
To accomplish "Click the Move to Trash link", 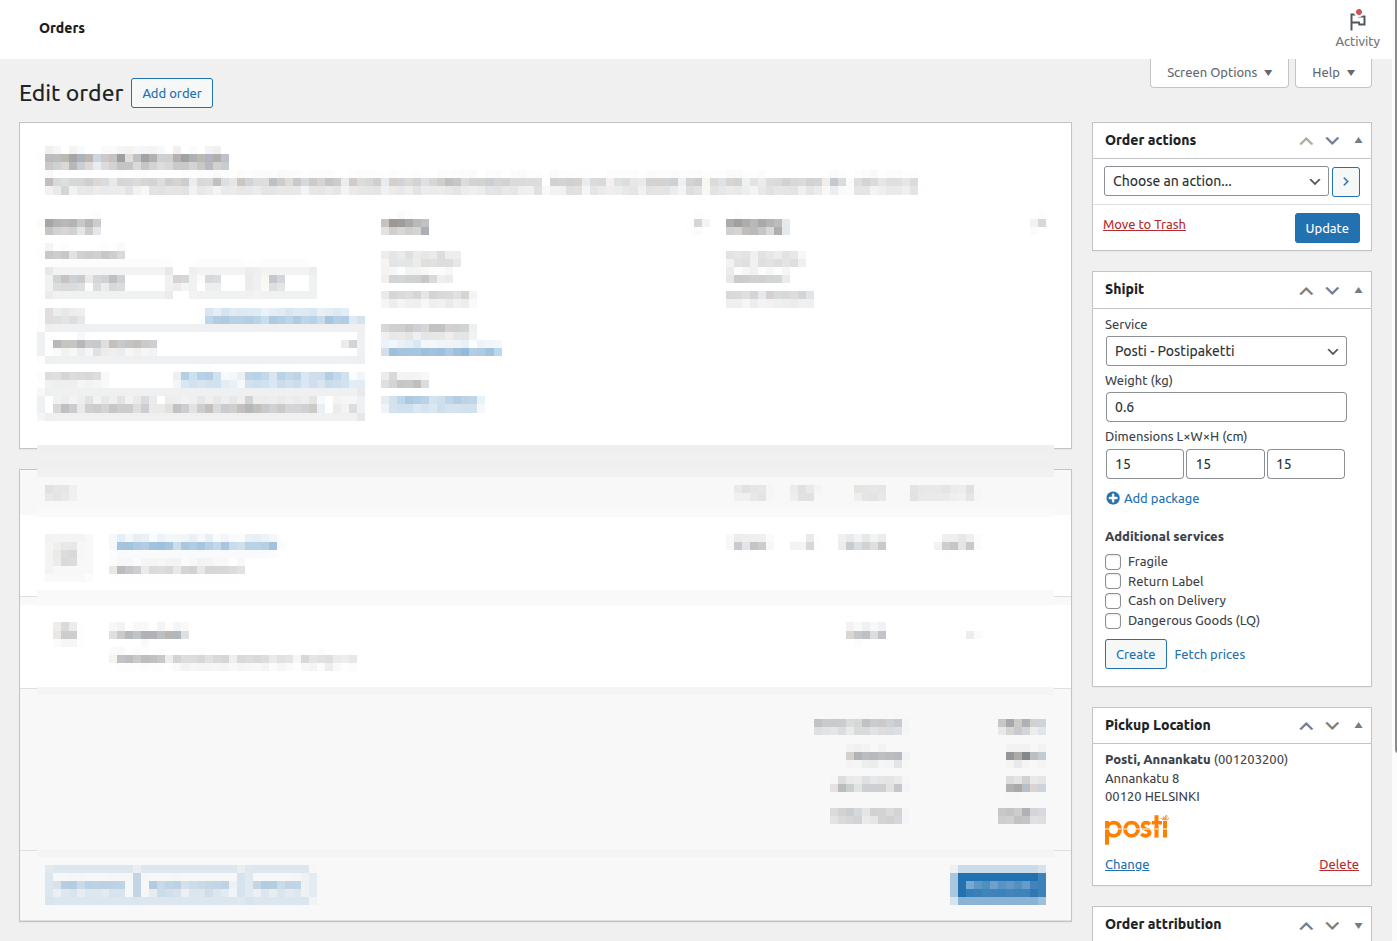I will 1144,225.
